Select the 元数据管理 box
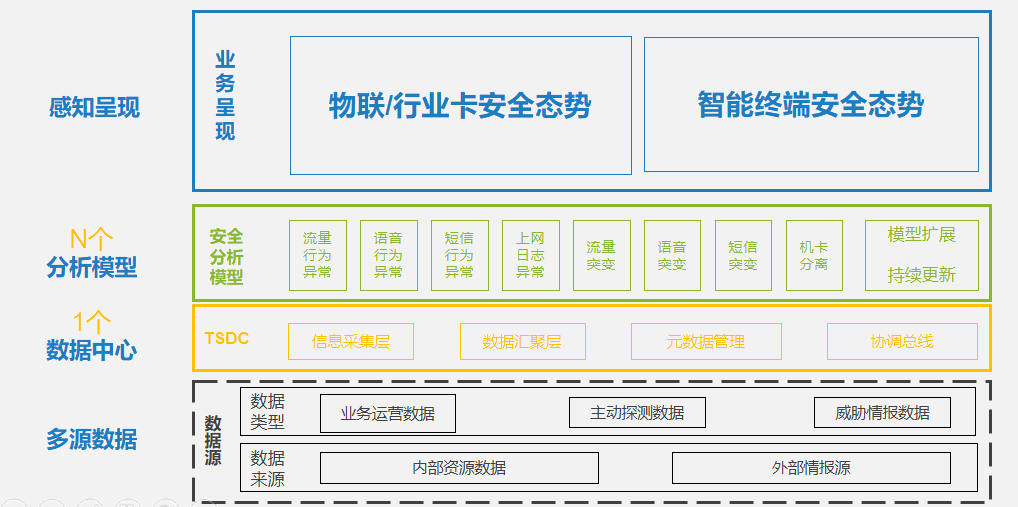Screen dimensions: 1018x507 [705, 341]
